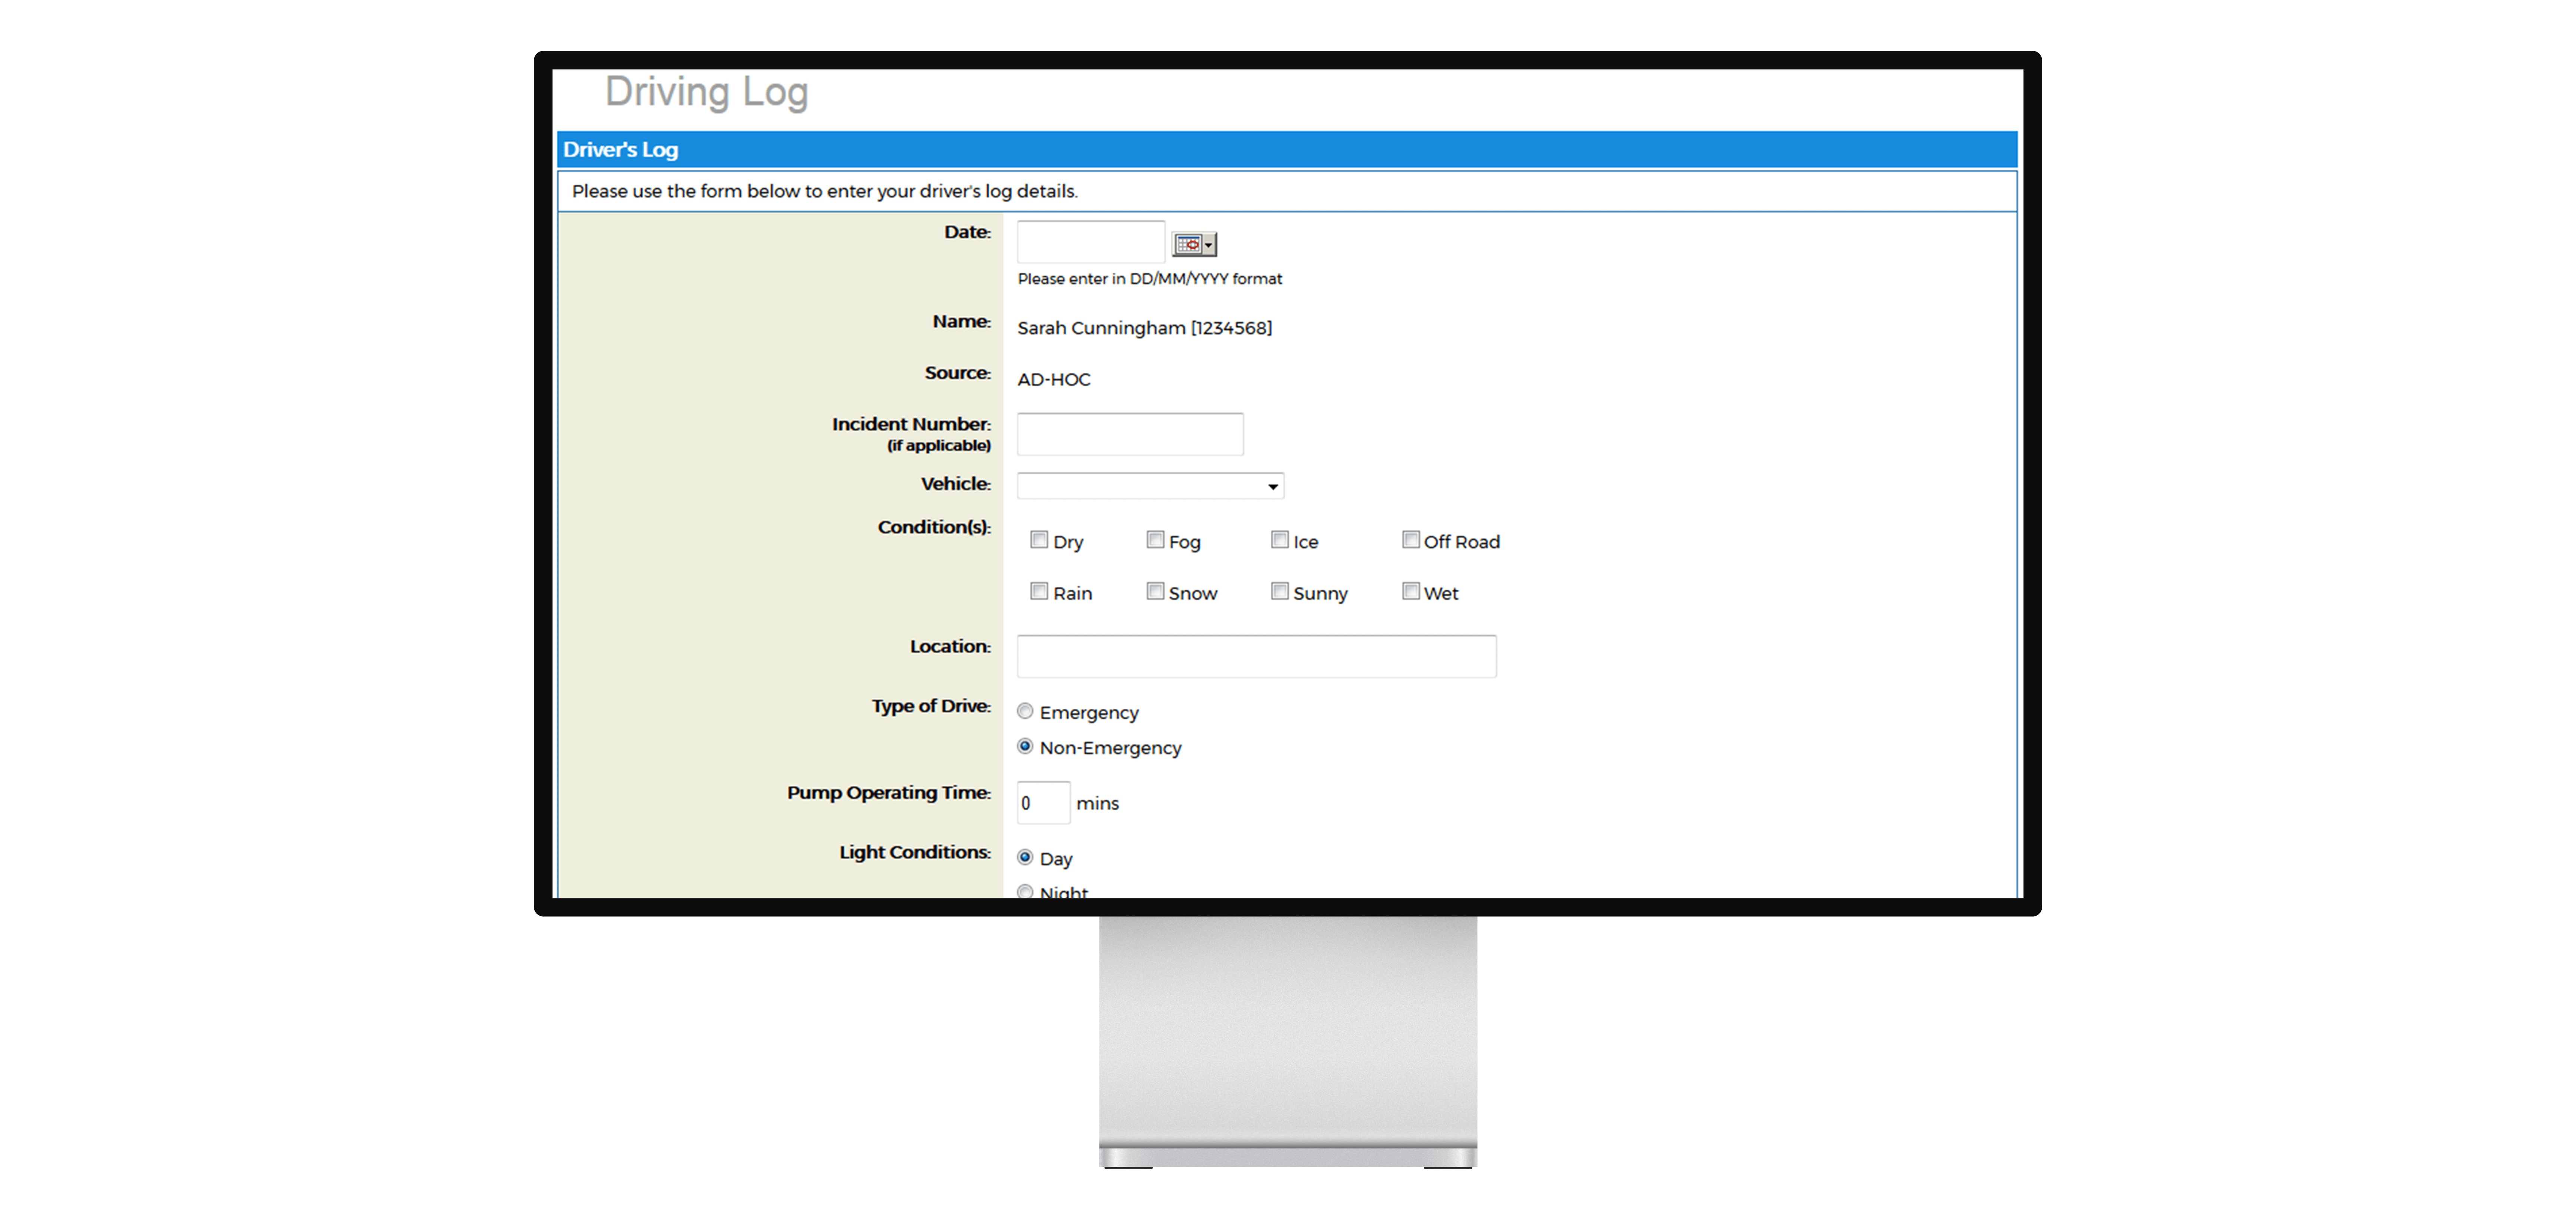Click the Location text field
Screen dimensions: 2576x1220
coord(1257,656)
